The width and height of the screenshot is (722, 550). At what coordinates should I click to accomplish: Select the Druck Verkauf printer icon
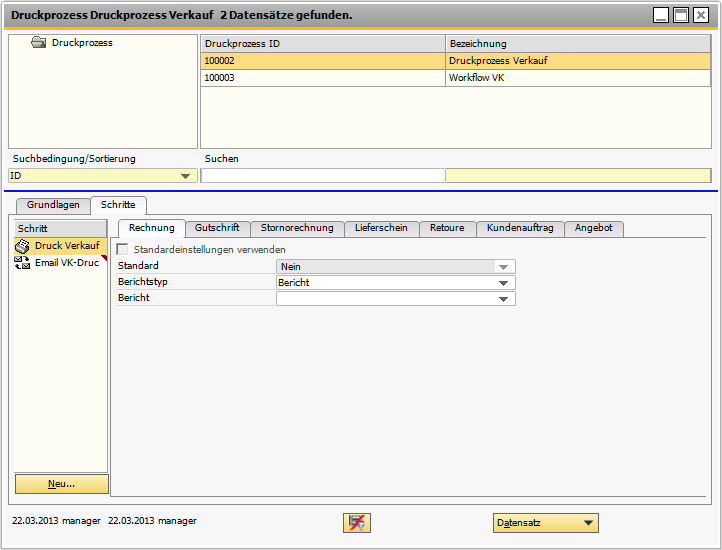(22, 246)
